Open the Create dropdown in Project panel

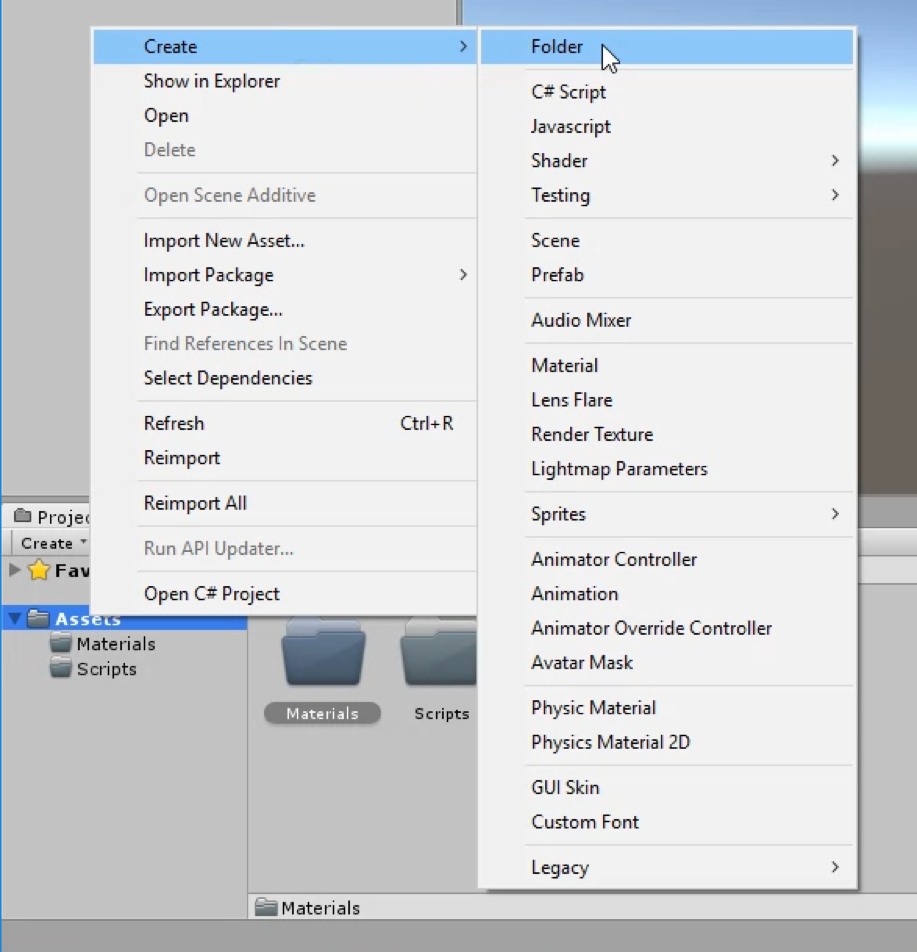[53, 543]
